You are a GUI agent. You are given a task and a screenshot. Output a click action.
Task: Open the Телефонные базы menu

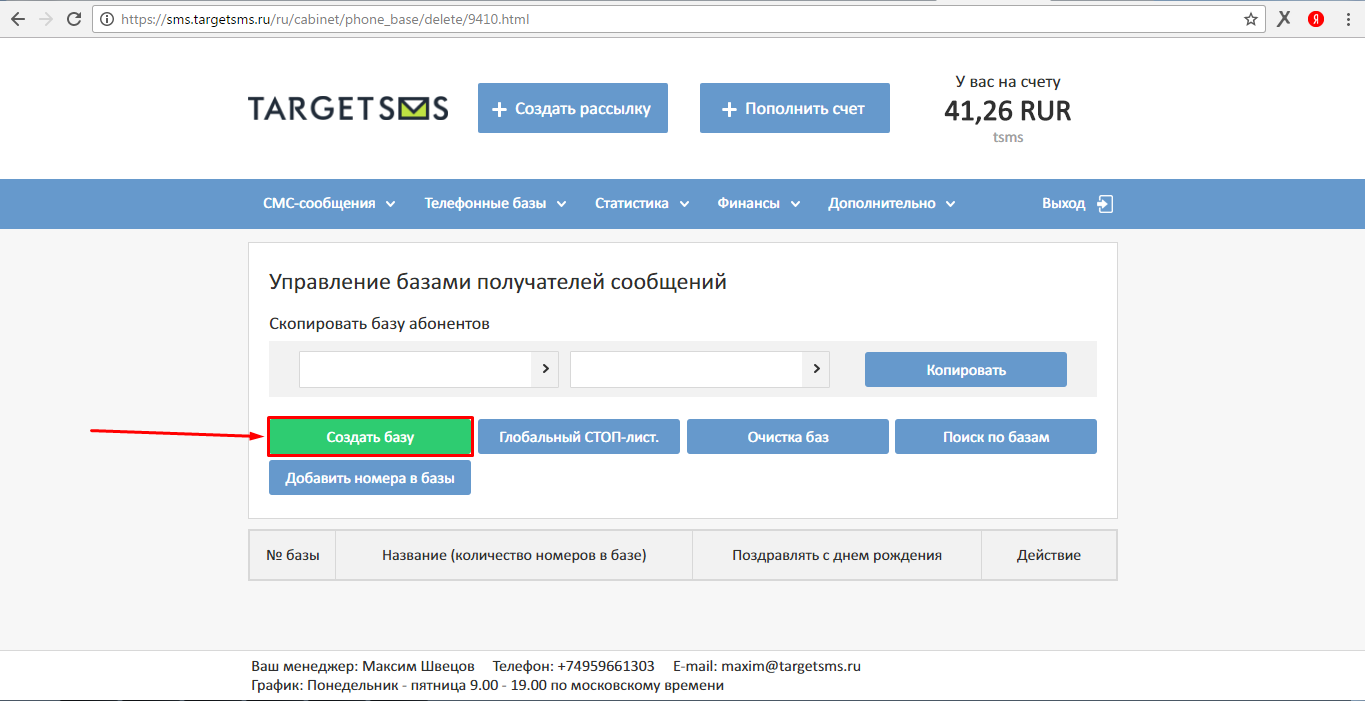(495, 203)
